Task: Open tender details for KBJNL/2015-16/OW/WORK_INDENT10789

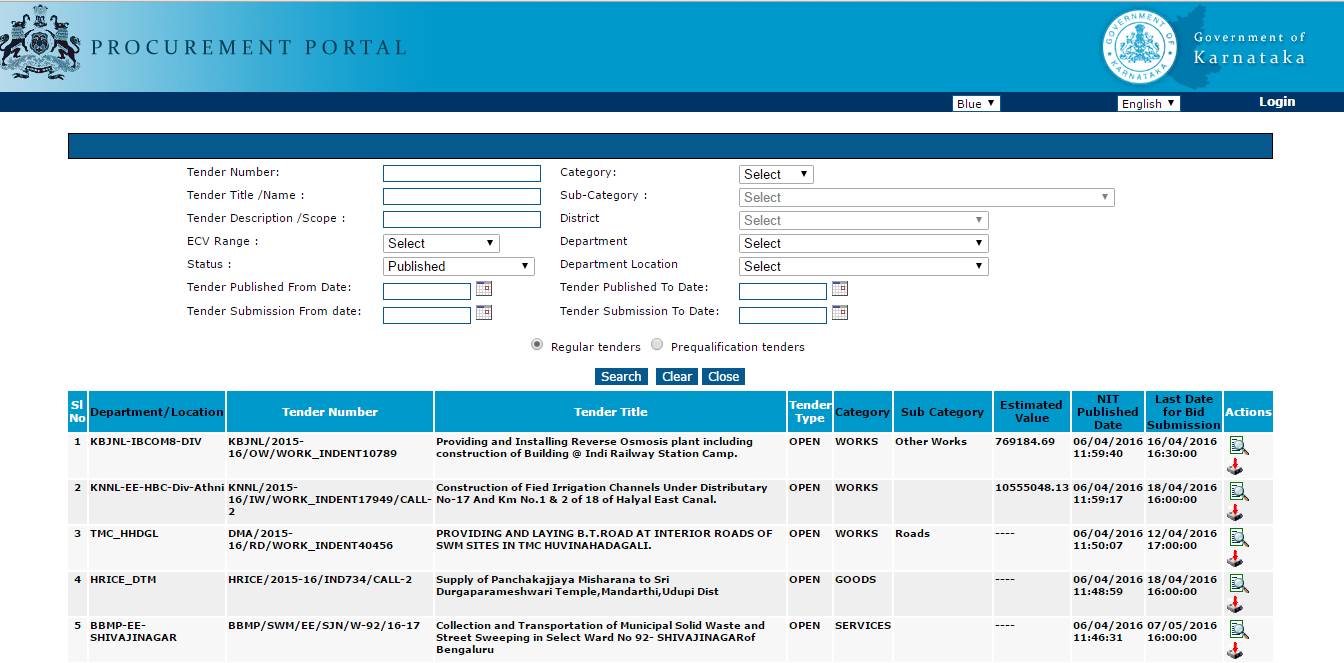Action: 1239,444
